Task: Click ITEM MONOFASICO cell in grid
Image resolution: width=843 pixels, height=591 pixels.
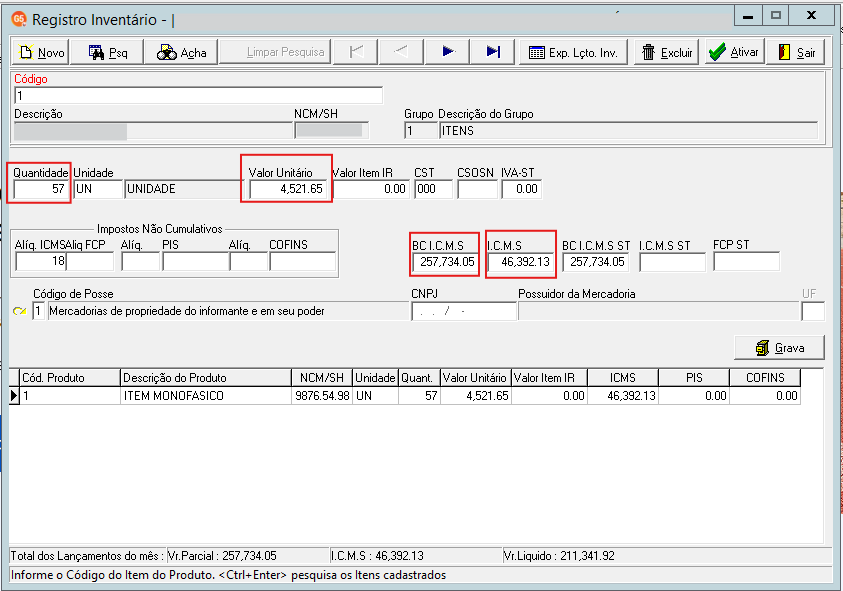Action: click(x=206, y=396)
